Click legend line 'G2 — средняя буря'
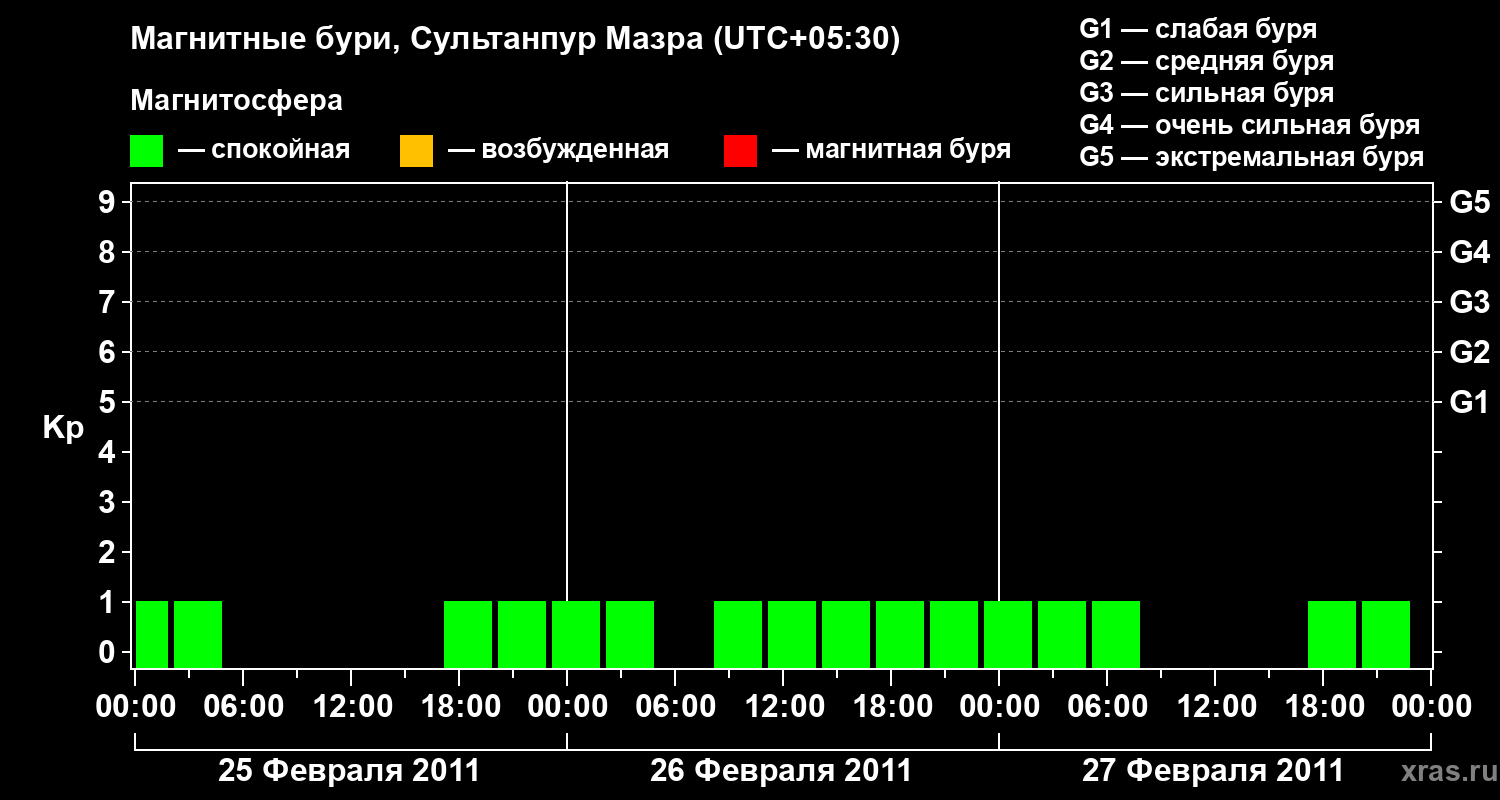The height and width of the screenshot is (800, 1500). pos(1206,60)
